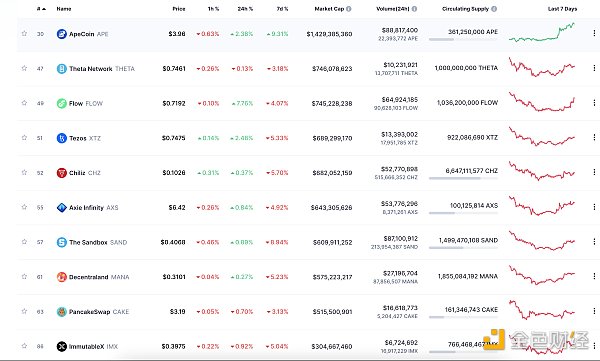Click the PancakeSwap CAKE icon
Viewport: 600px width, 361px height.
[62, 312]
